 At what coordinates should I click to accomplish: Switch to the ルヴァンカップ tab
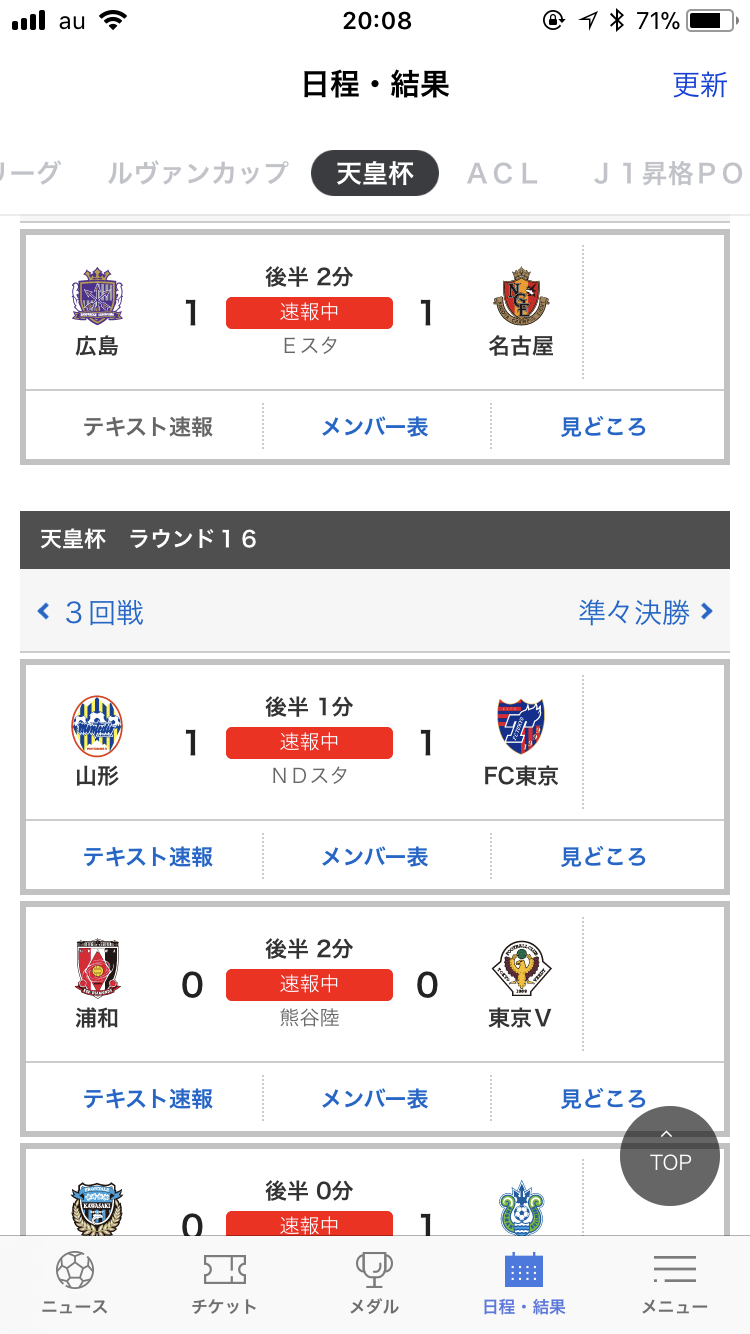click(x=198, y=173)
